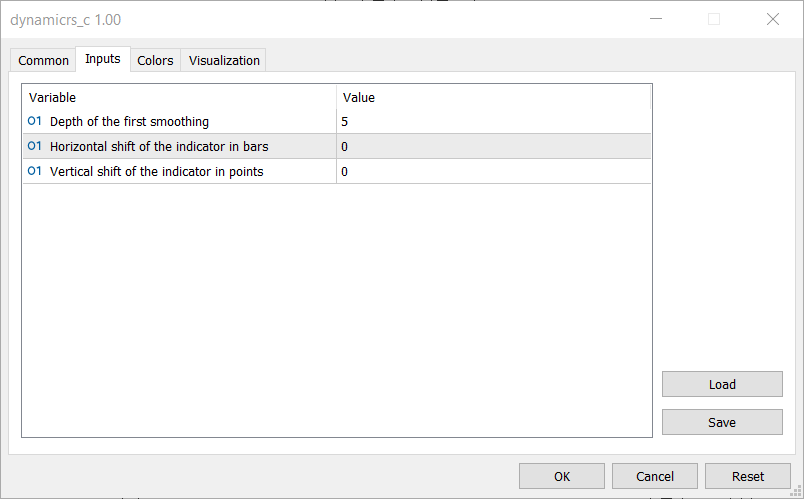This screenshot has height=499, width=804.
Task: Click the icon beside Depth of the first smoothing
Action: coord(34,122)
